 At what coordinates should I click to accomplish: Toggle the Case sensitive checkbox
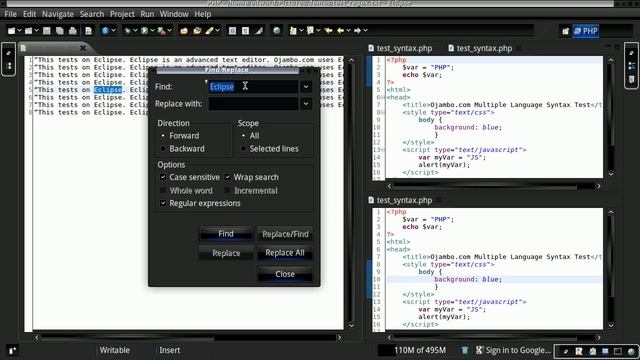click(163, 177)
